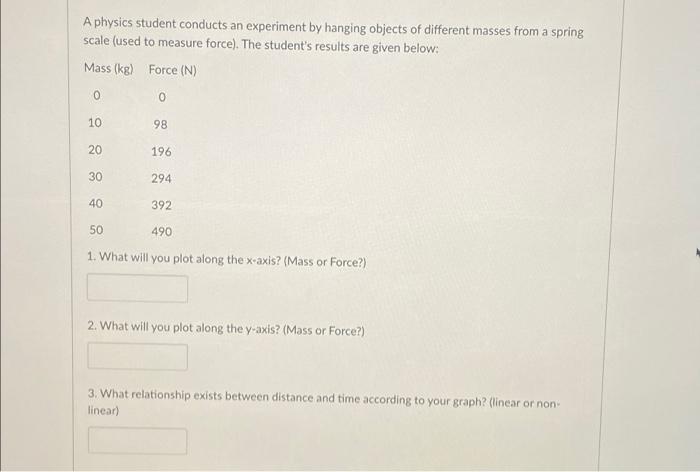700x472 pixels.
Task: Click the force value 490 in table
Action: (x=162, y=232)
